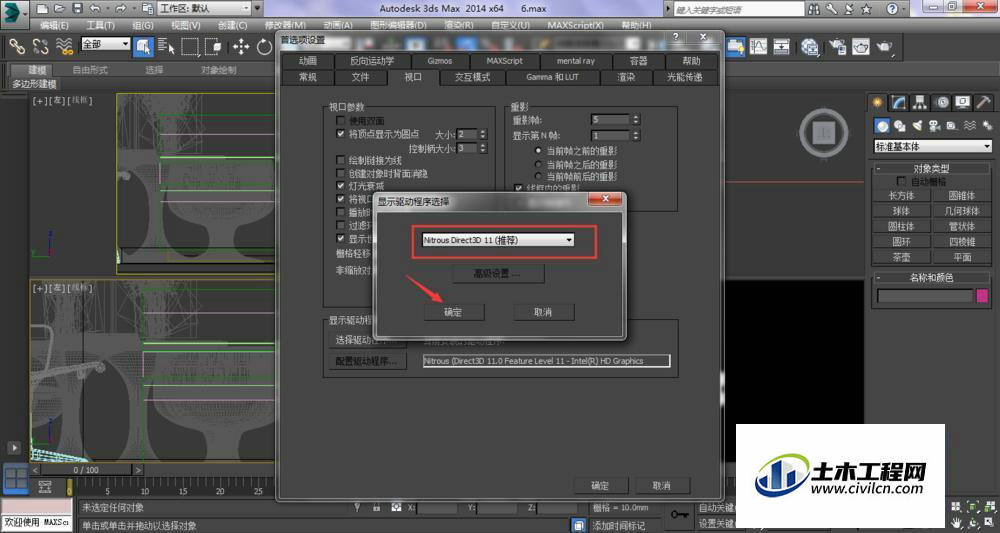The width and height of the screenshot is (1000, 533).
Task: Open Select by Name list icon
Action: coord(166,47)
